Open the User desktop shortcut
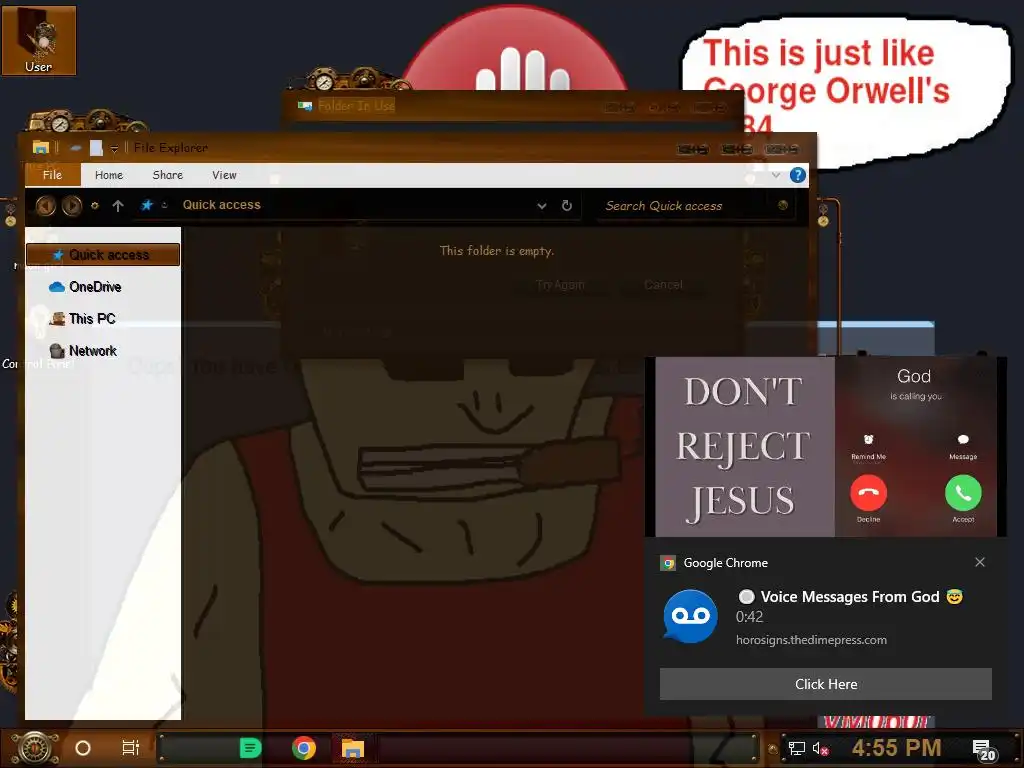 tap(39, 40)
